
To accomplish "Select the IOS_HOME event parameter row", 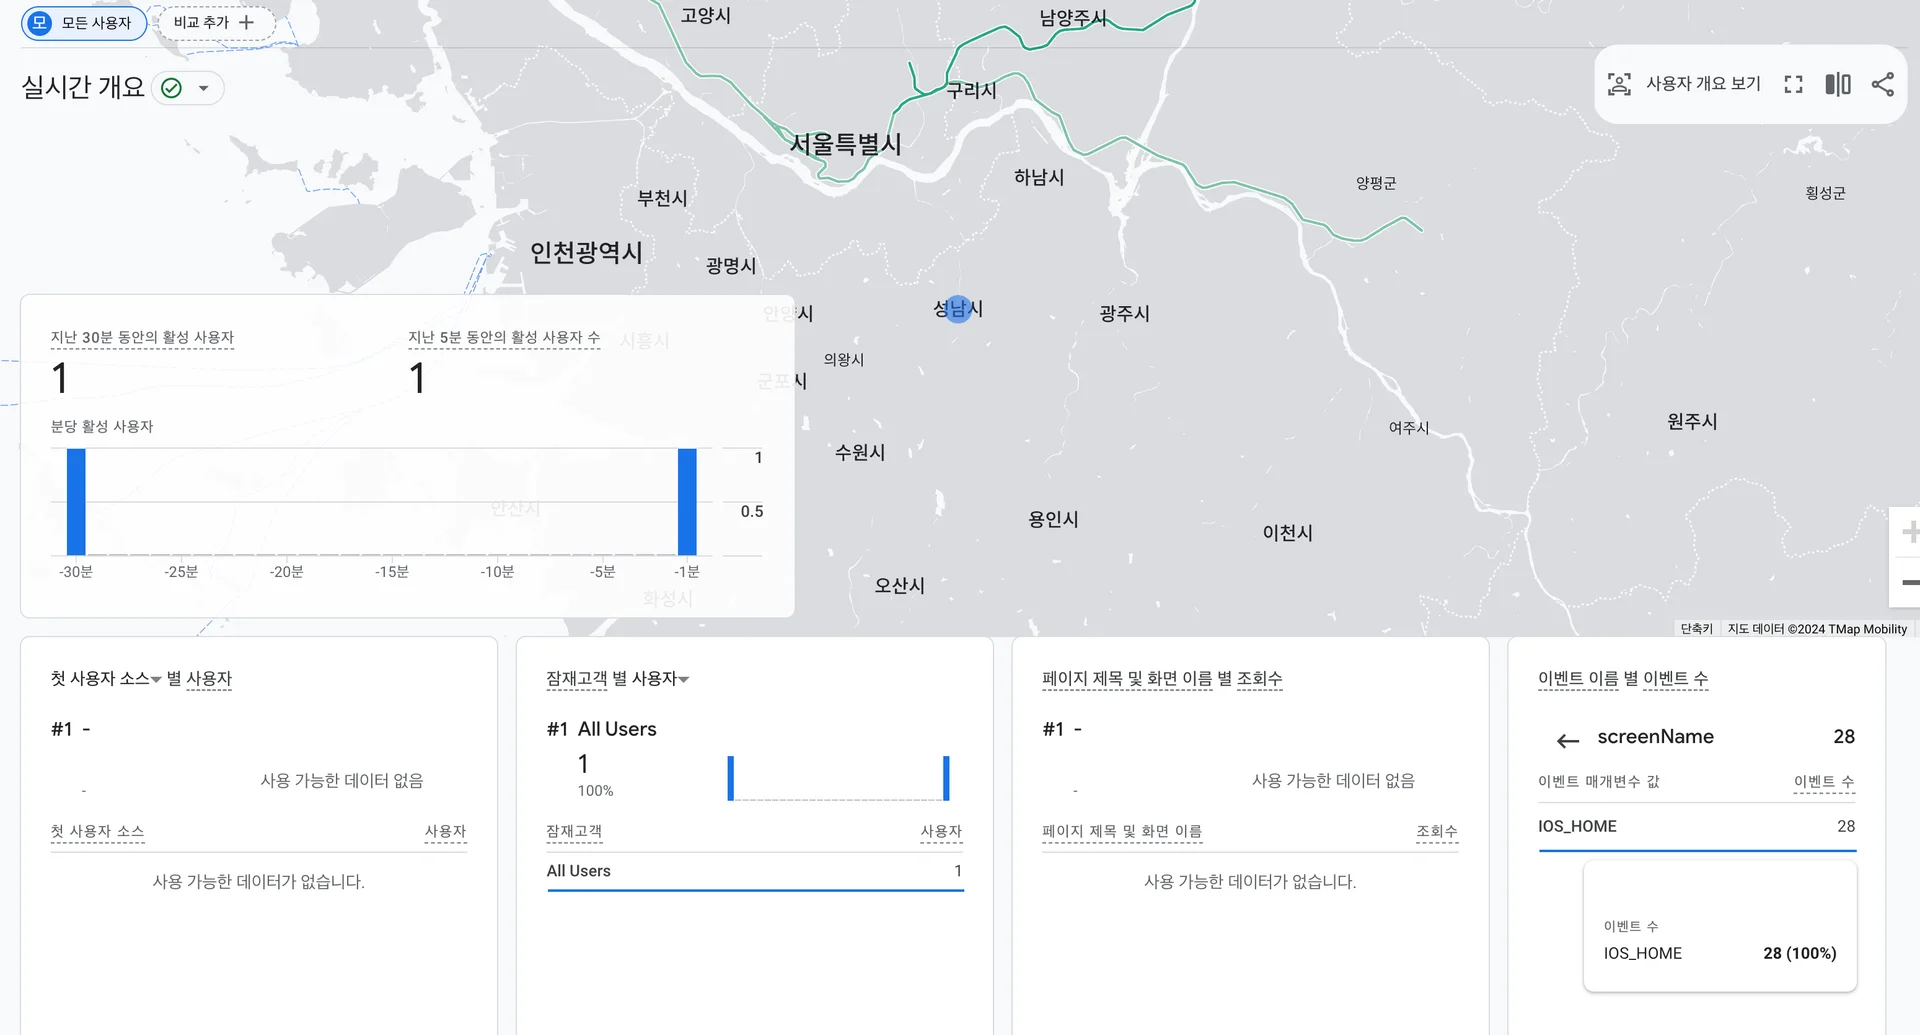I will (x=1696, y=827).
